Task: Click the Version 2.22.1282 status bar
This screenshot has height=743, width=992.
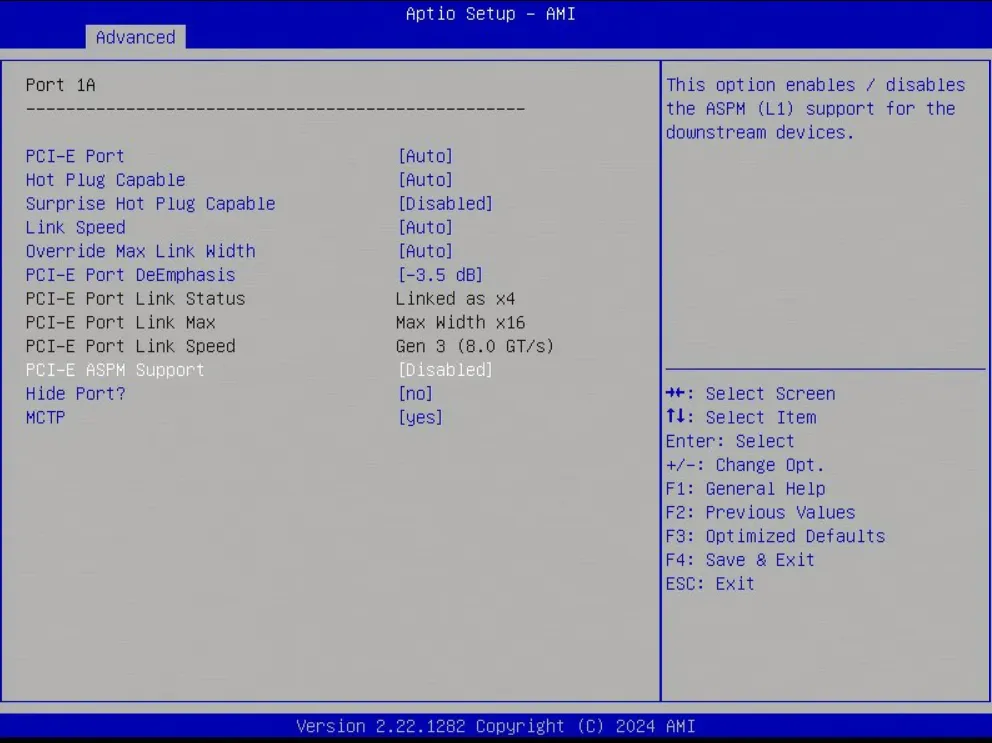Action: (x=489, y=726)
